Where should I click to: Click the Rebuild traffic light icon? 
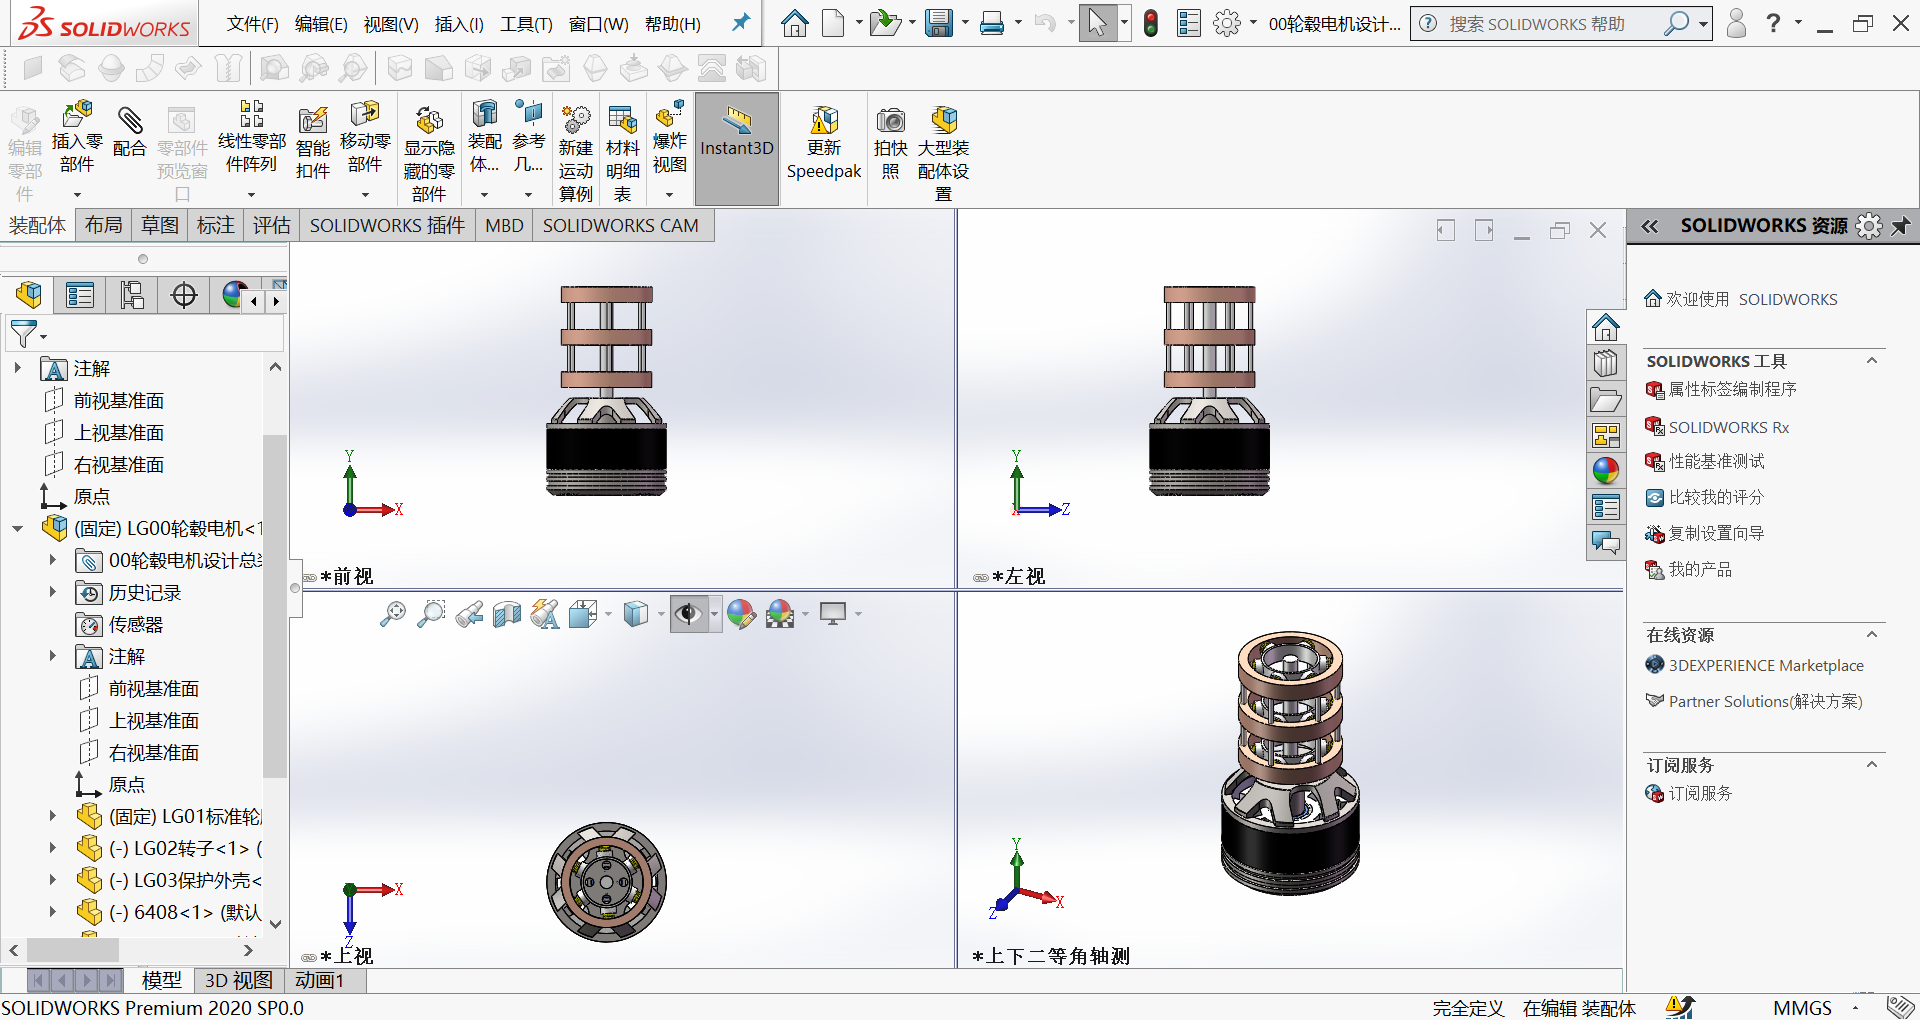point(1151,23)
